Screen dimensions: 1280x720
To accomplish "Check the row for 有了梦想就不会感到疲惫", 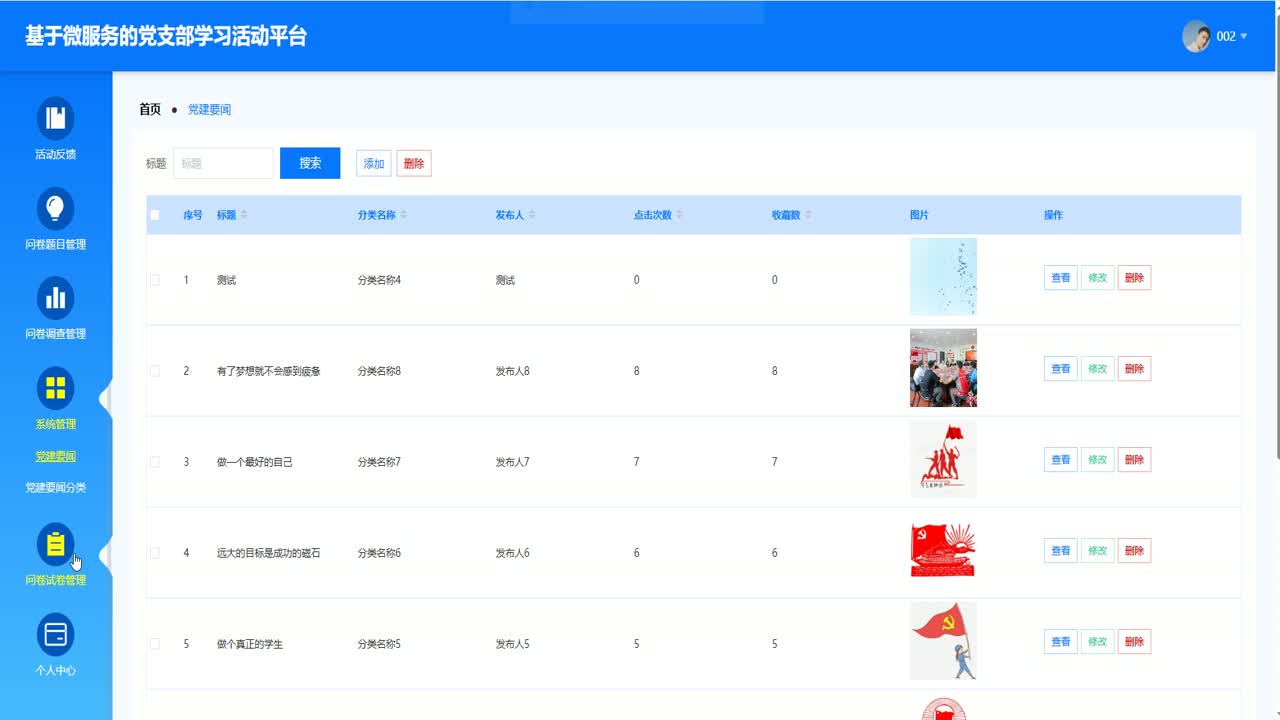I will click(x=155, y=371).
